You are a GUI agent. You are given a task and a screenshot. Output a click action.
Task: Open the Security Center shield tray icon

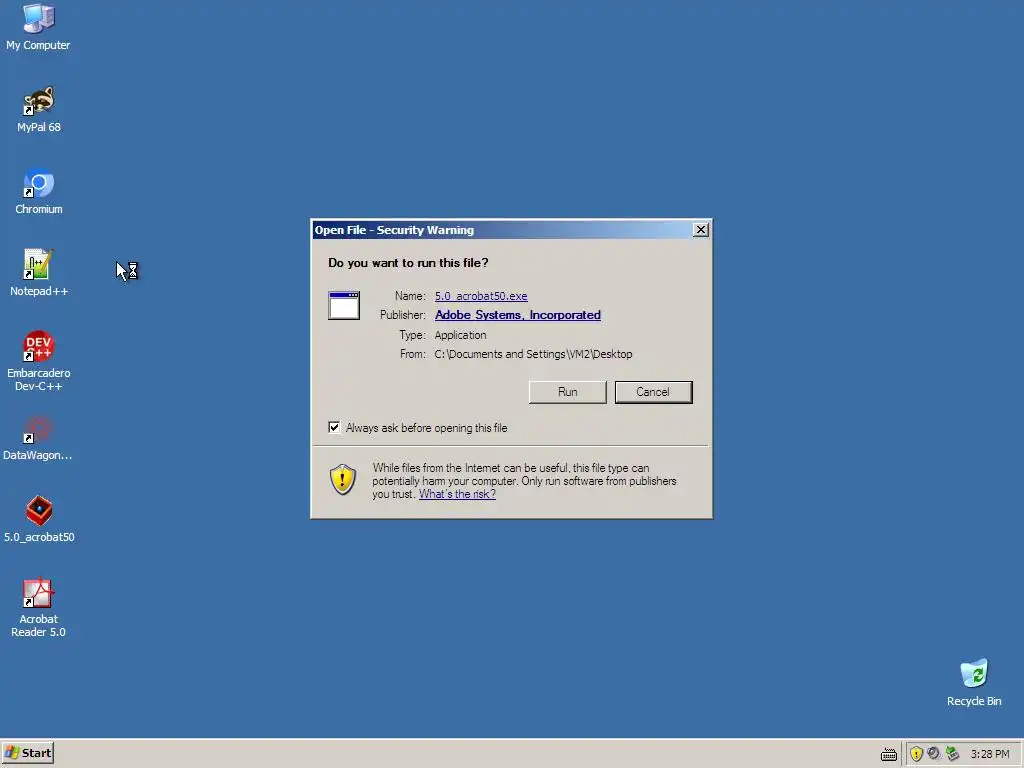pyautogui.click(x=916, y=754)
